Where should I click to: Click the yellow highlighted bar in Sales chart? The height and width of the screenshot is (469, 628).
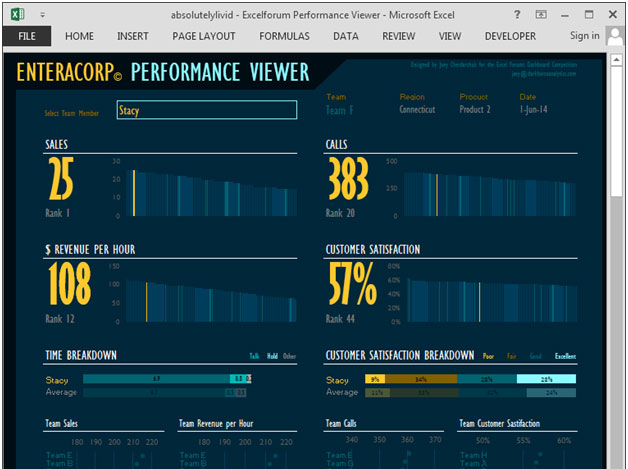click(134, 193)
